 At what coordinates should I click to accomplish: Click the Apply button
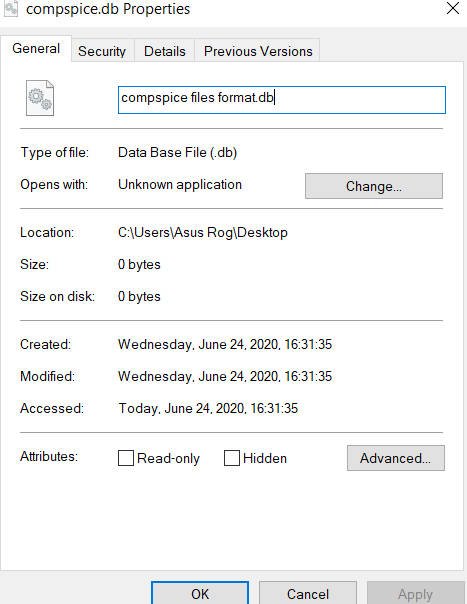coord(415,594)
